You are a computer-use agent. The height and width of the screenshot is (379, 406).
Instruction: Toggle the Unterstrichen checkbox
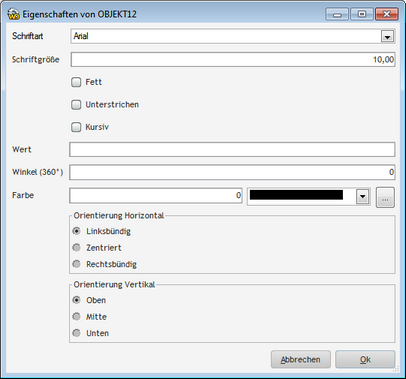coord(76,105)
